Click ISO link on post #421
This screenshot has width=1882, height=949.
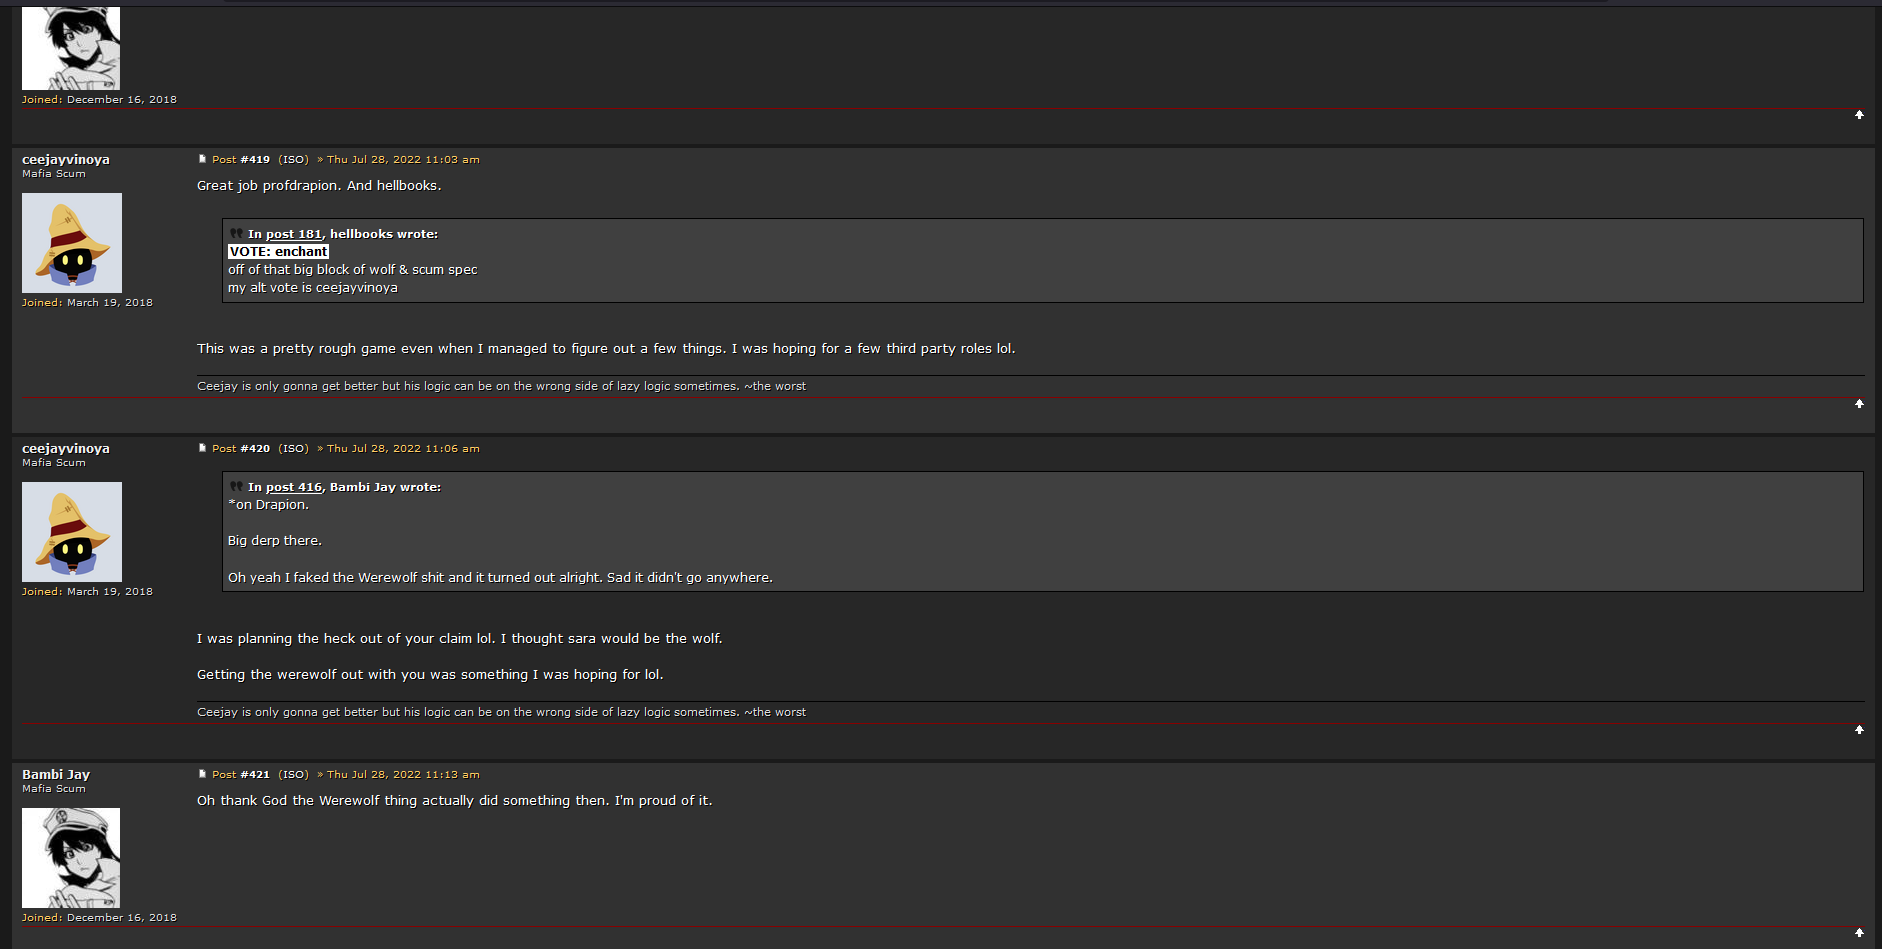pos(293,774)
